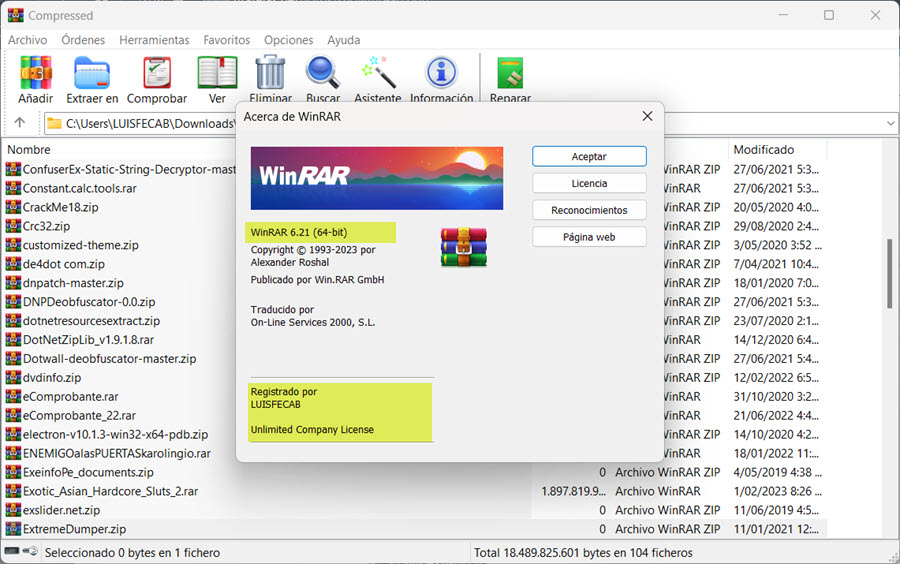Select dotnetresourcesextract.zip file
Viewport: 900px width, 564px height.
[x=91, y=321]
